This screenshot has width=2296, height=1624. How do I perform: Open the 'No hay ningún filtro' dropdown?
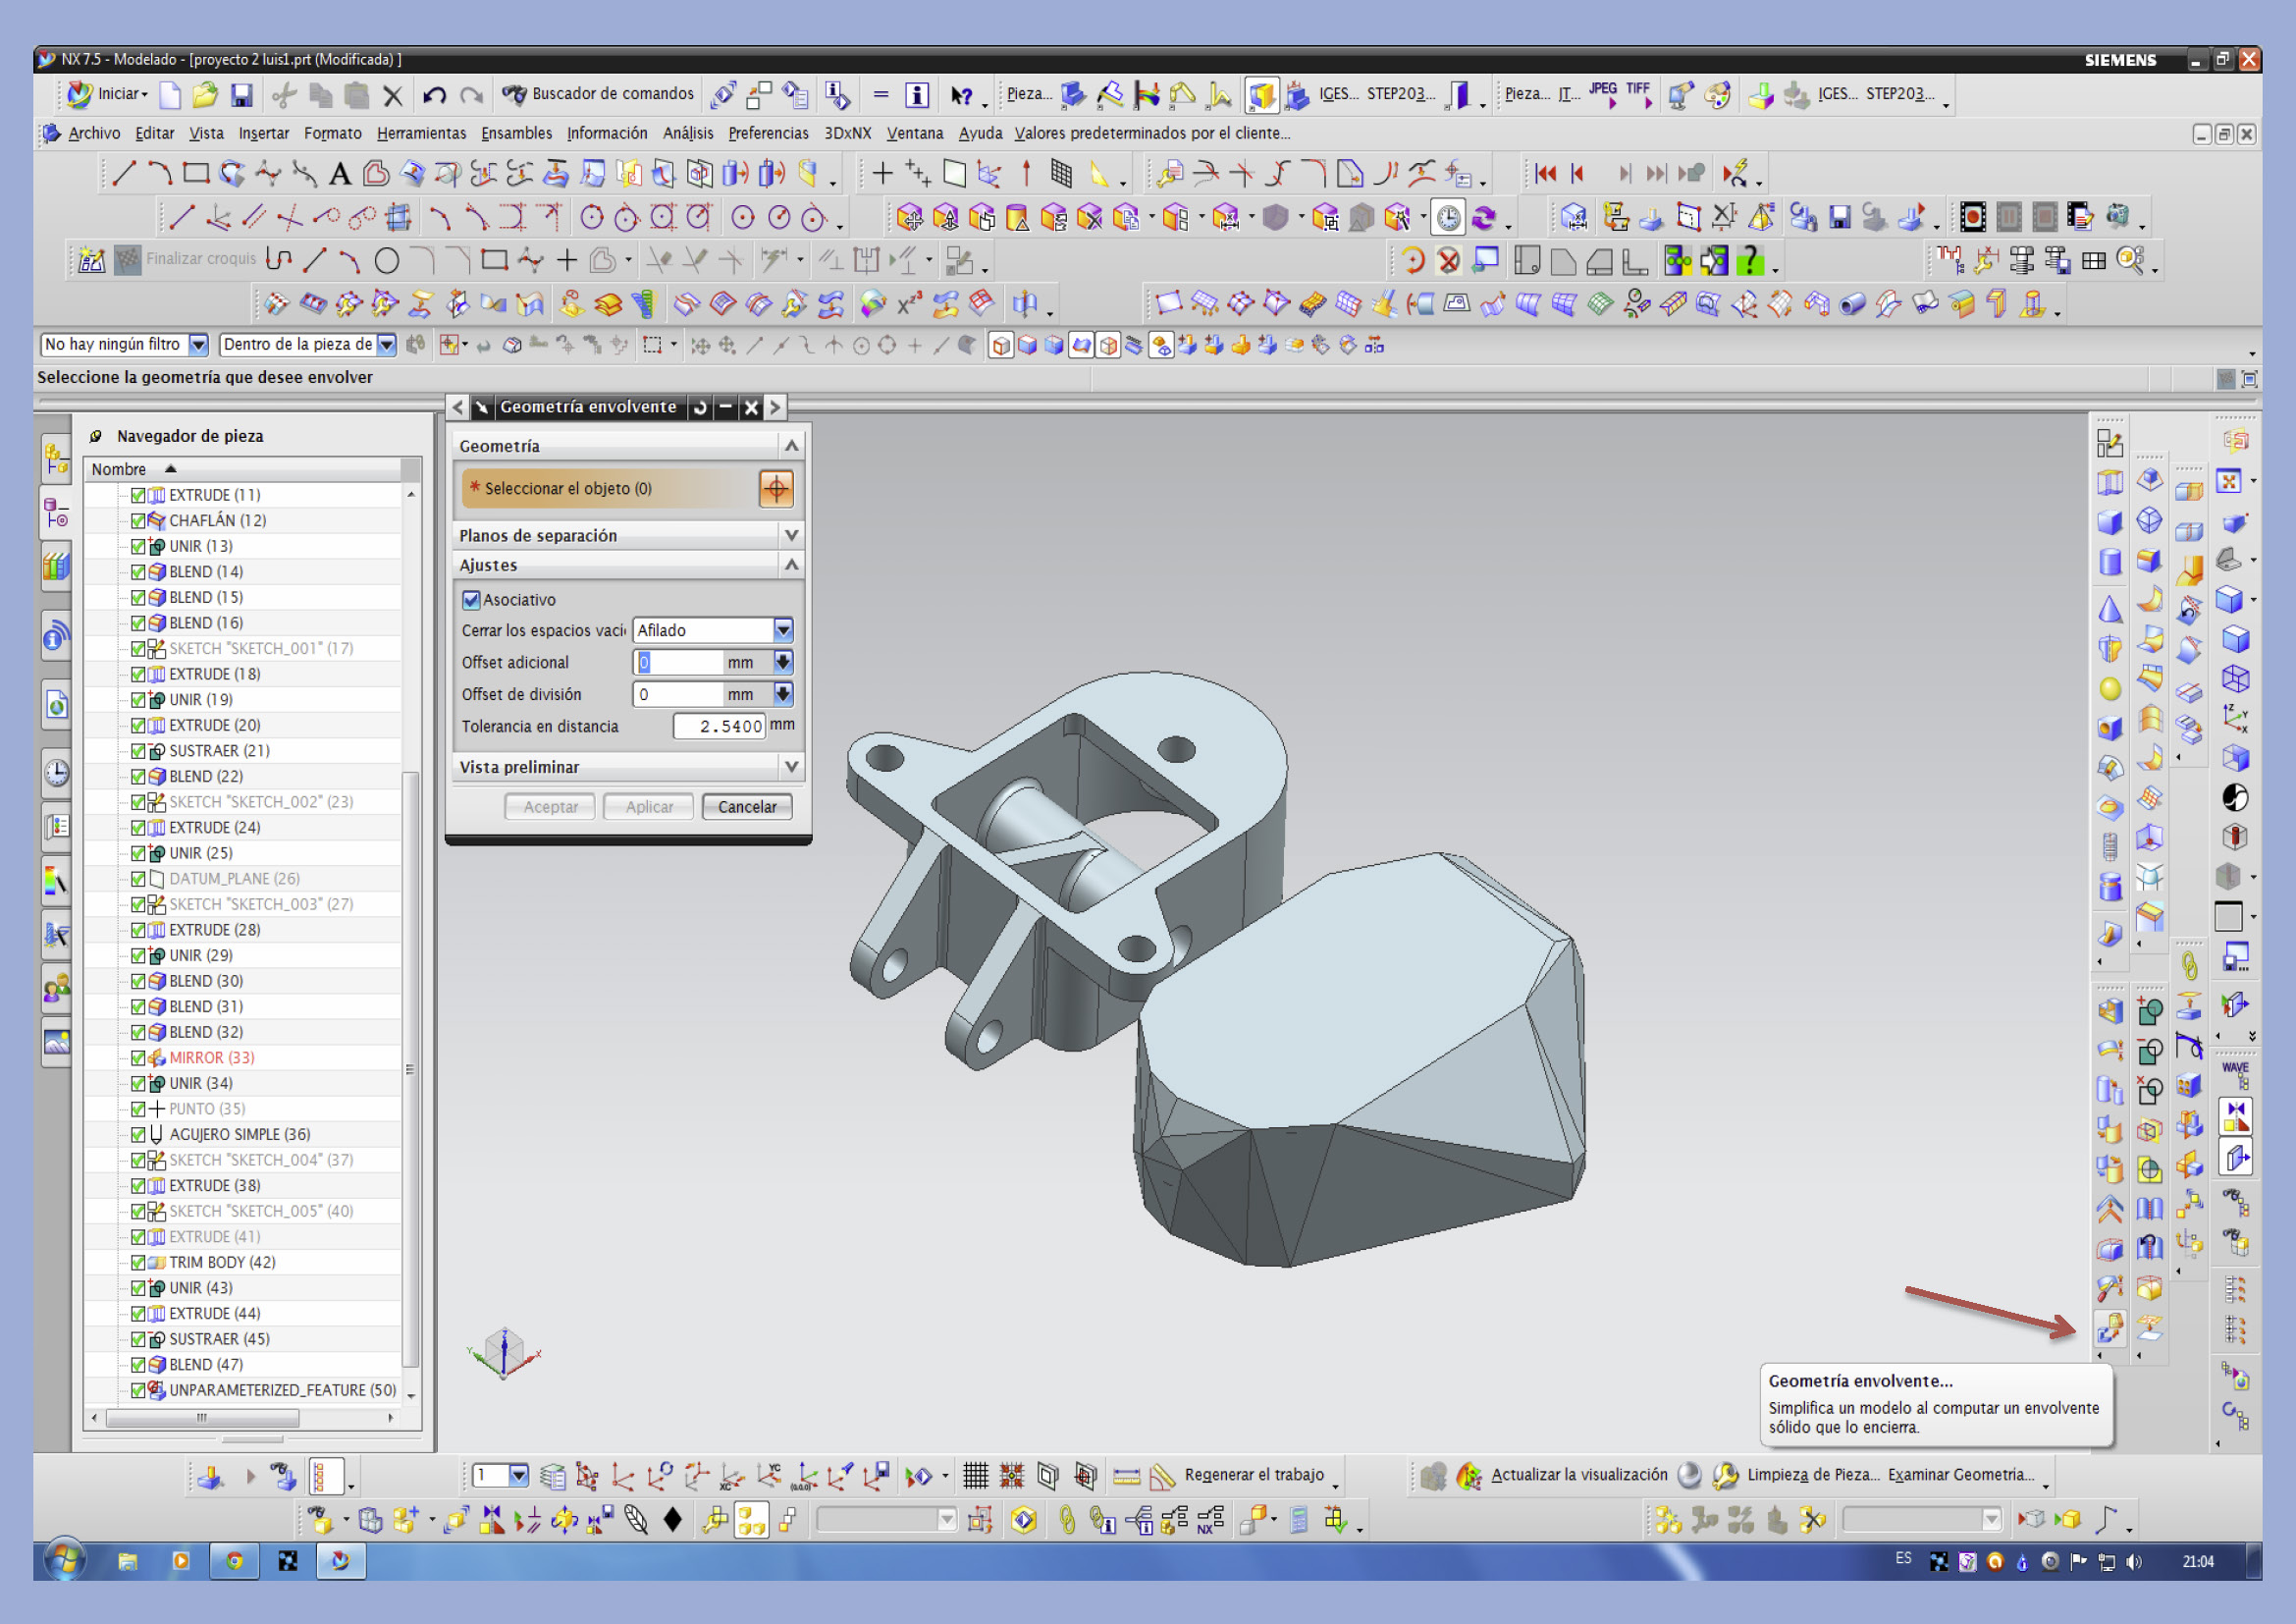point(198,345)
